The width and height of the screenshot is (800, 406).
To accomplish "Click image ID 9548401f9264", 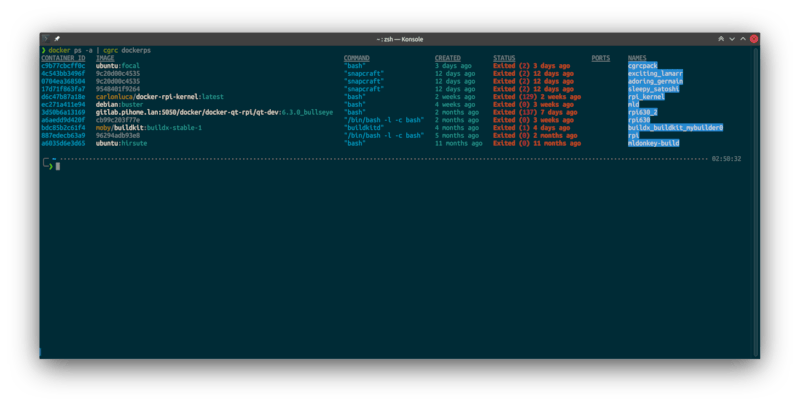I will [118, 89].
